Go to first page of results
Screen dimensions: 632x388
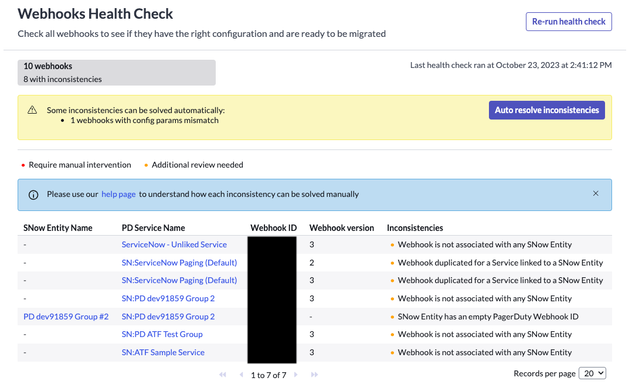(222, 375)
